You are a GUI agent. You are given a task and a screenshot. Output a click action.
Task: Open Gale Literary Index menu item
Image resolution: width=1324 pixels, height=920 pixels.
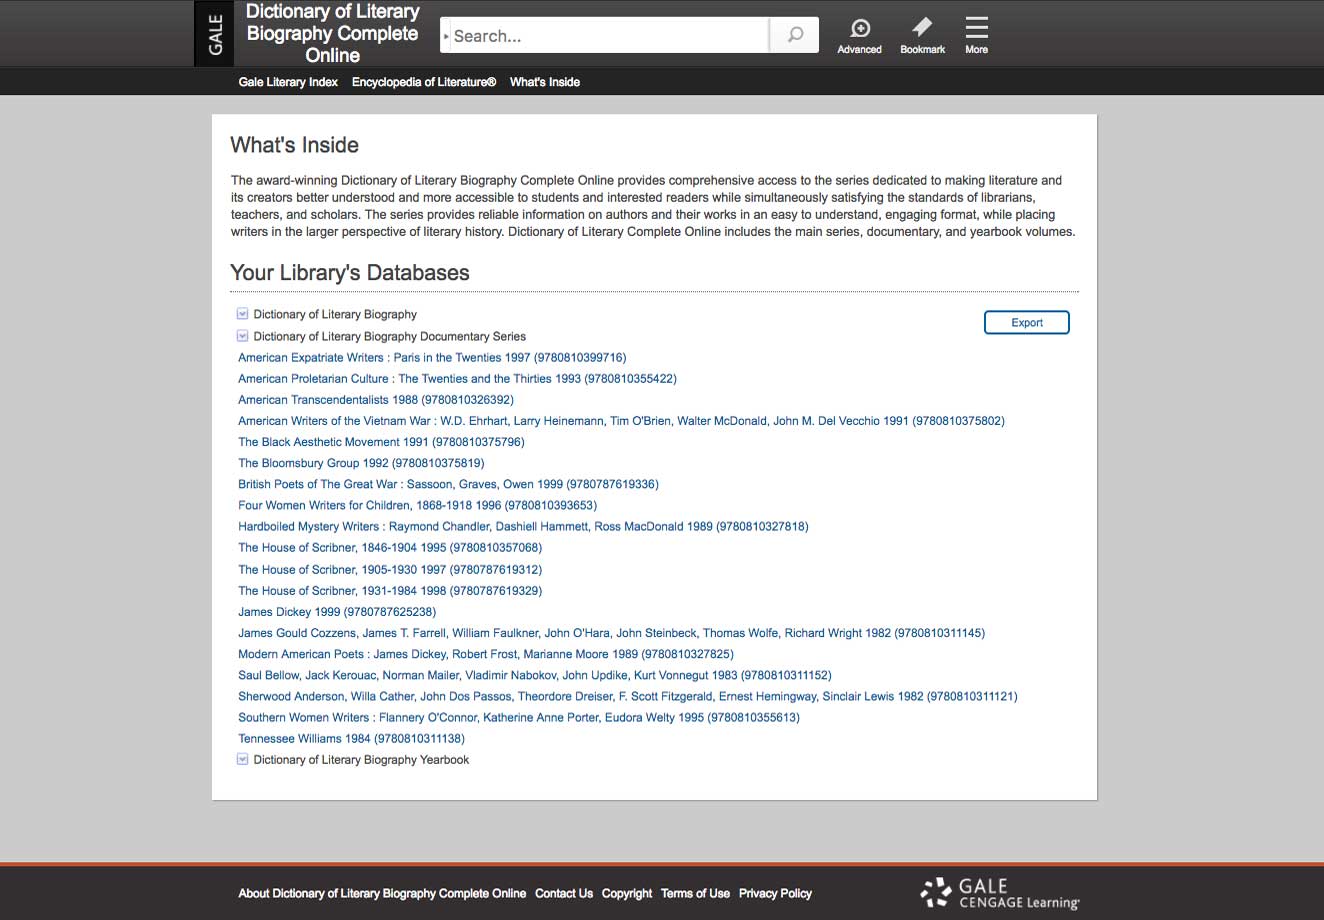coord(288,82)
